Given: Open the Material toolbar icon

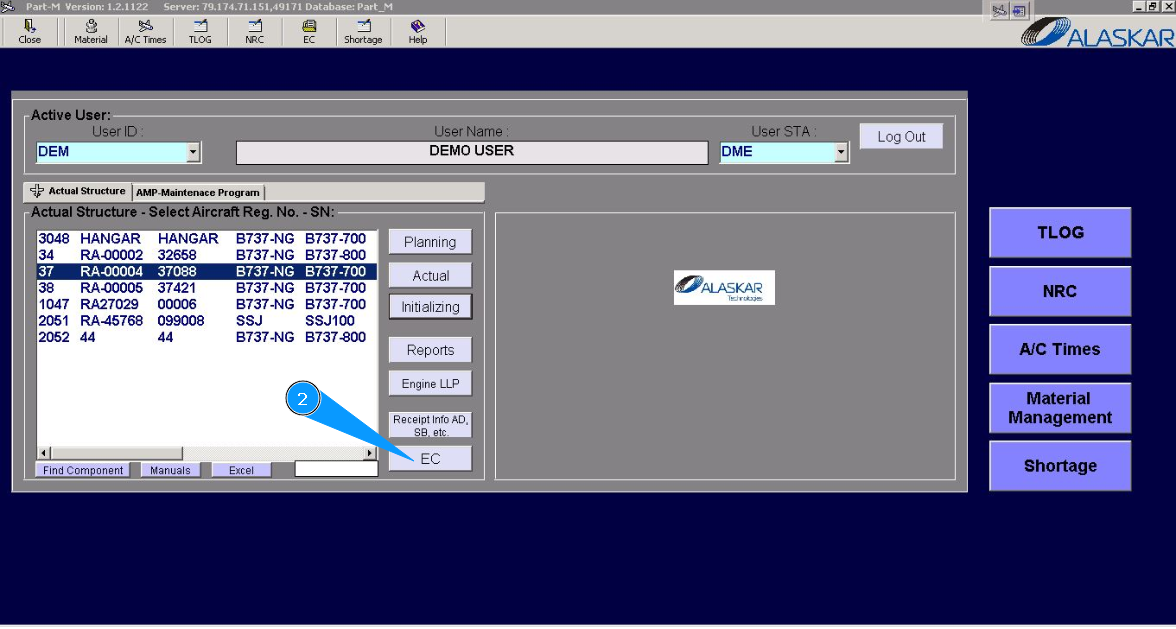Looking at the screenshot, I should (91, 32).
